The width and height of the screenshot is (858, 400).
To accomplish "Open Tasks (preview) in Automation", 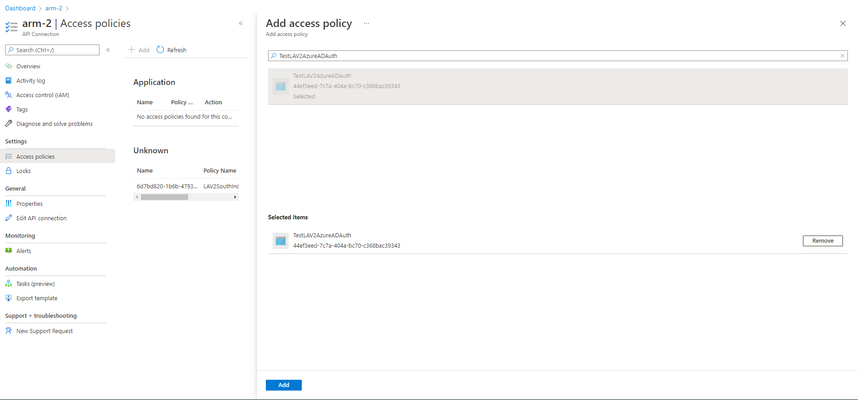I will click(x=30, y=284).
